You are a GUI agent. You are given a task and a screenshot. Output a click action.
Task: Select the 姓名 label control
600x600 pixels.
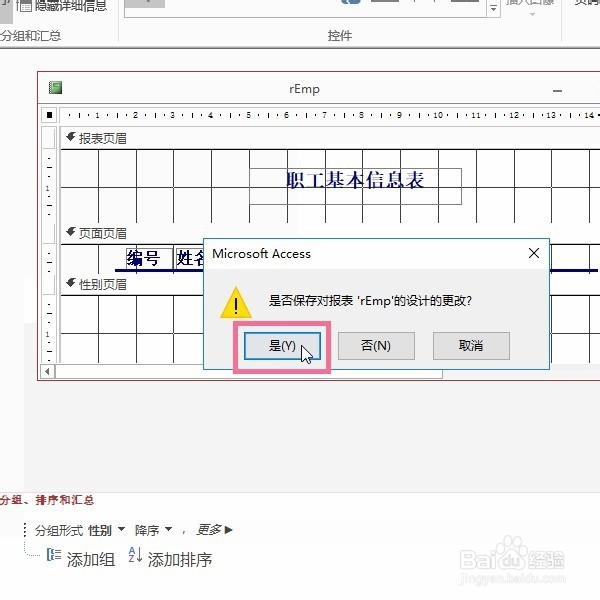click(189, 259)
